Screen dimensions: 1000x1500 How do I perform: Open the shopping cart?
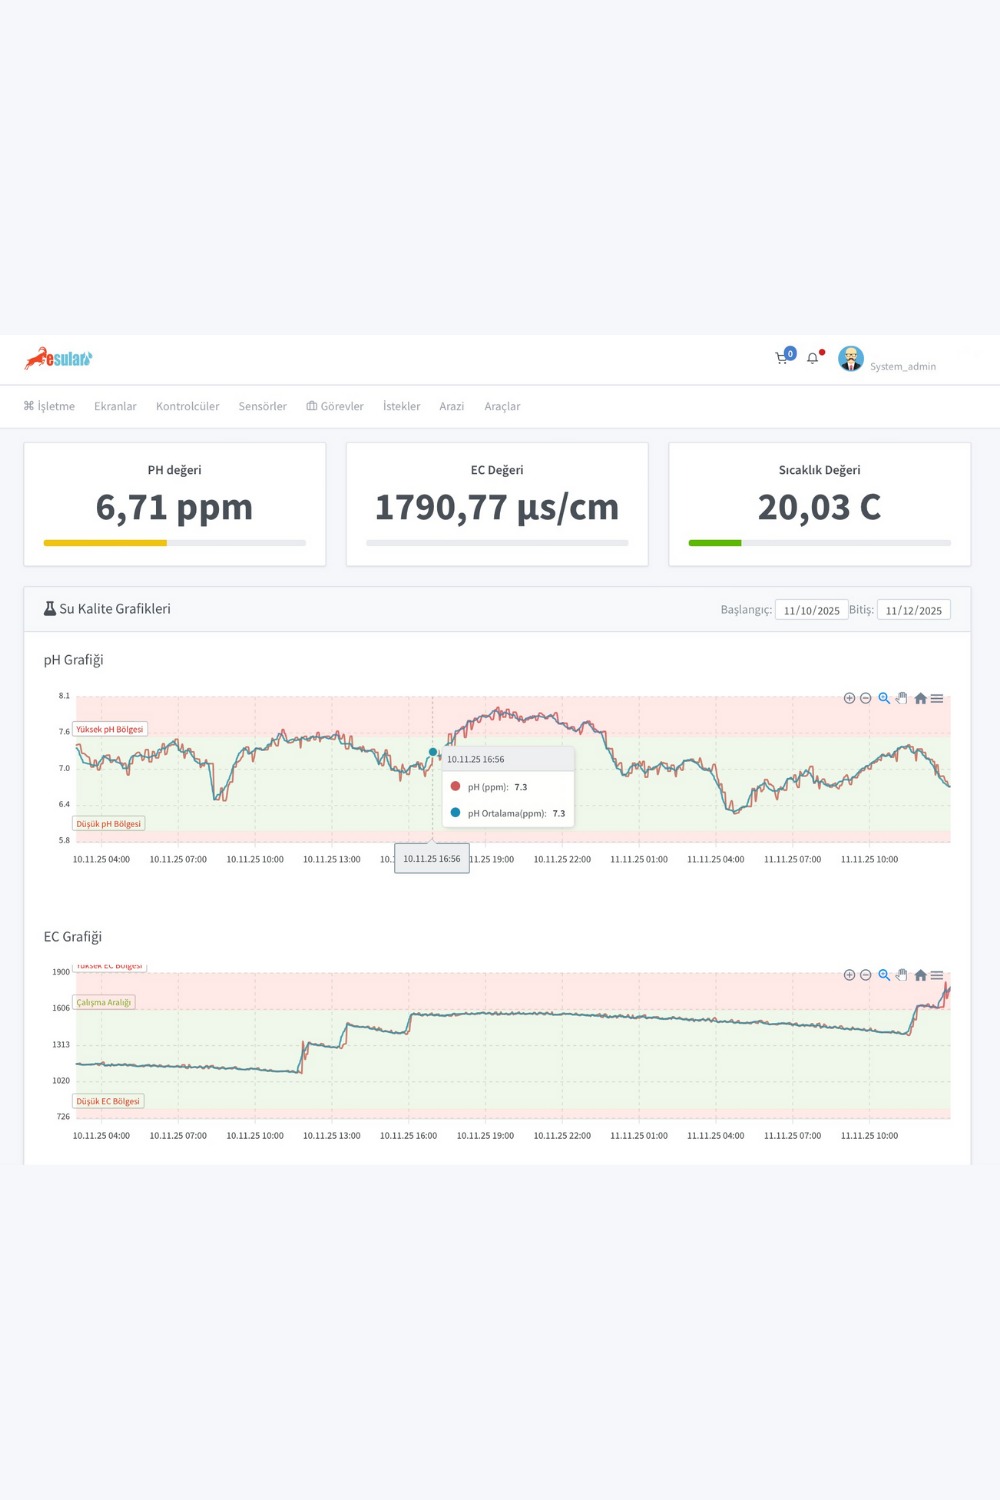781,358
